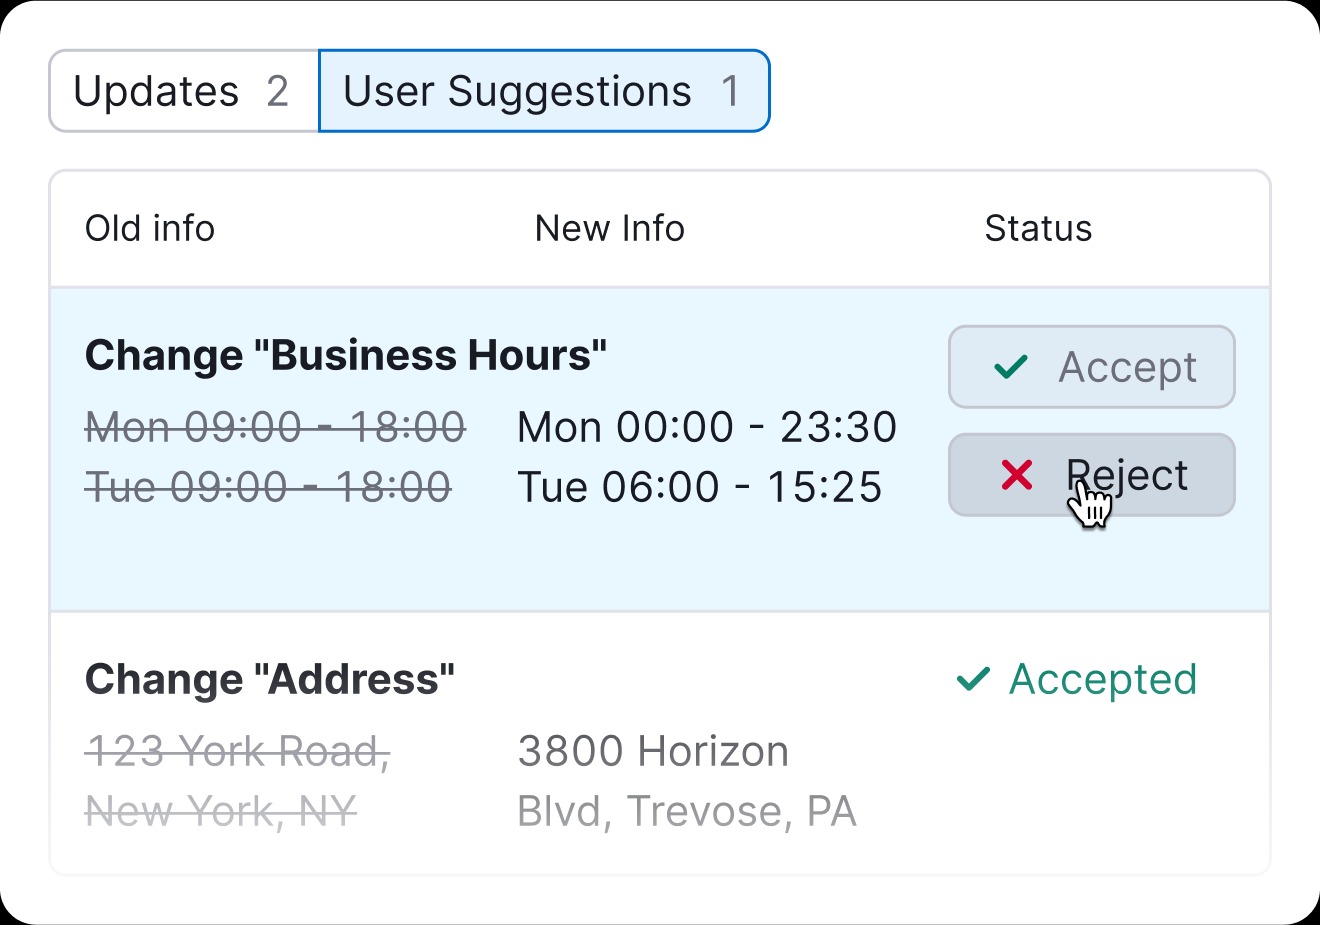Click the New Info column header
1320x925 pixels.
pyautogui.click(x=610, y=228)
